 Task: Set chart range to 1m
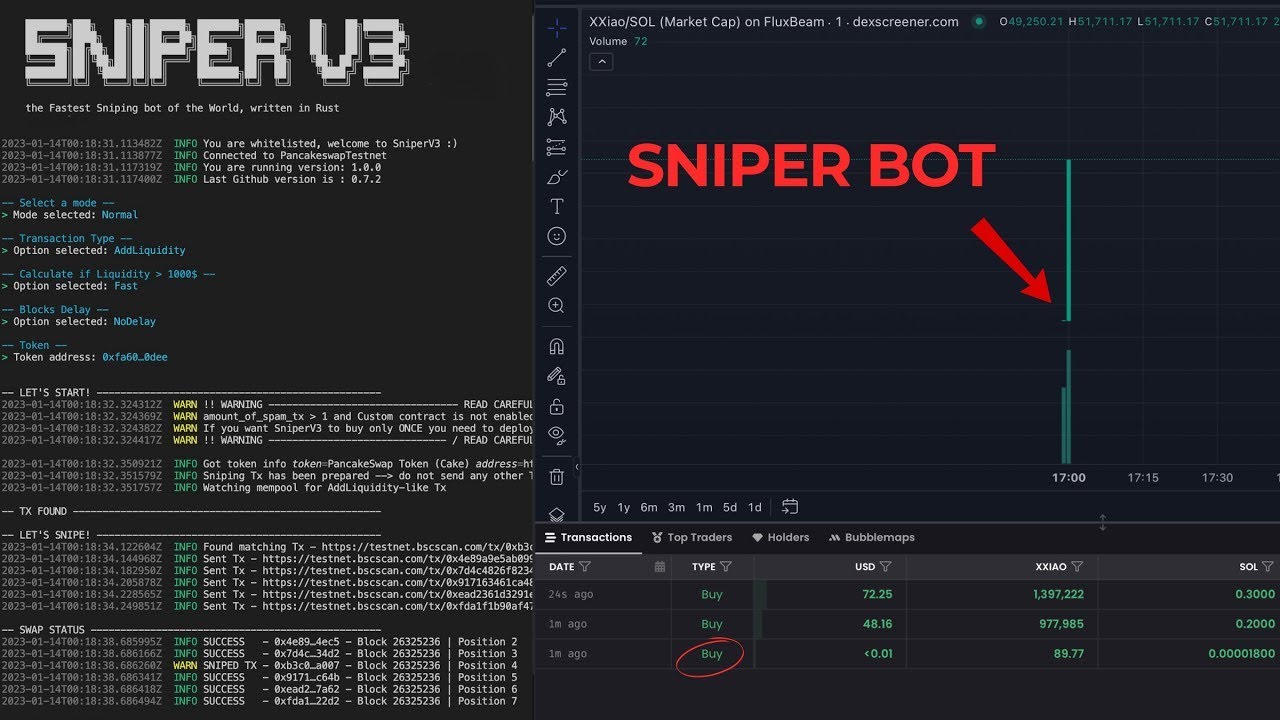(704, 507)
